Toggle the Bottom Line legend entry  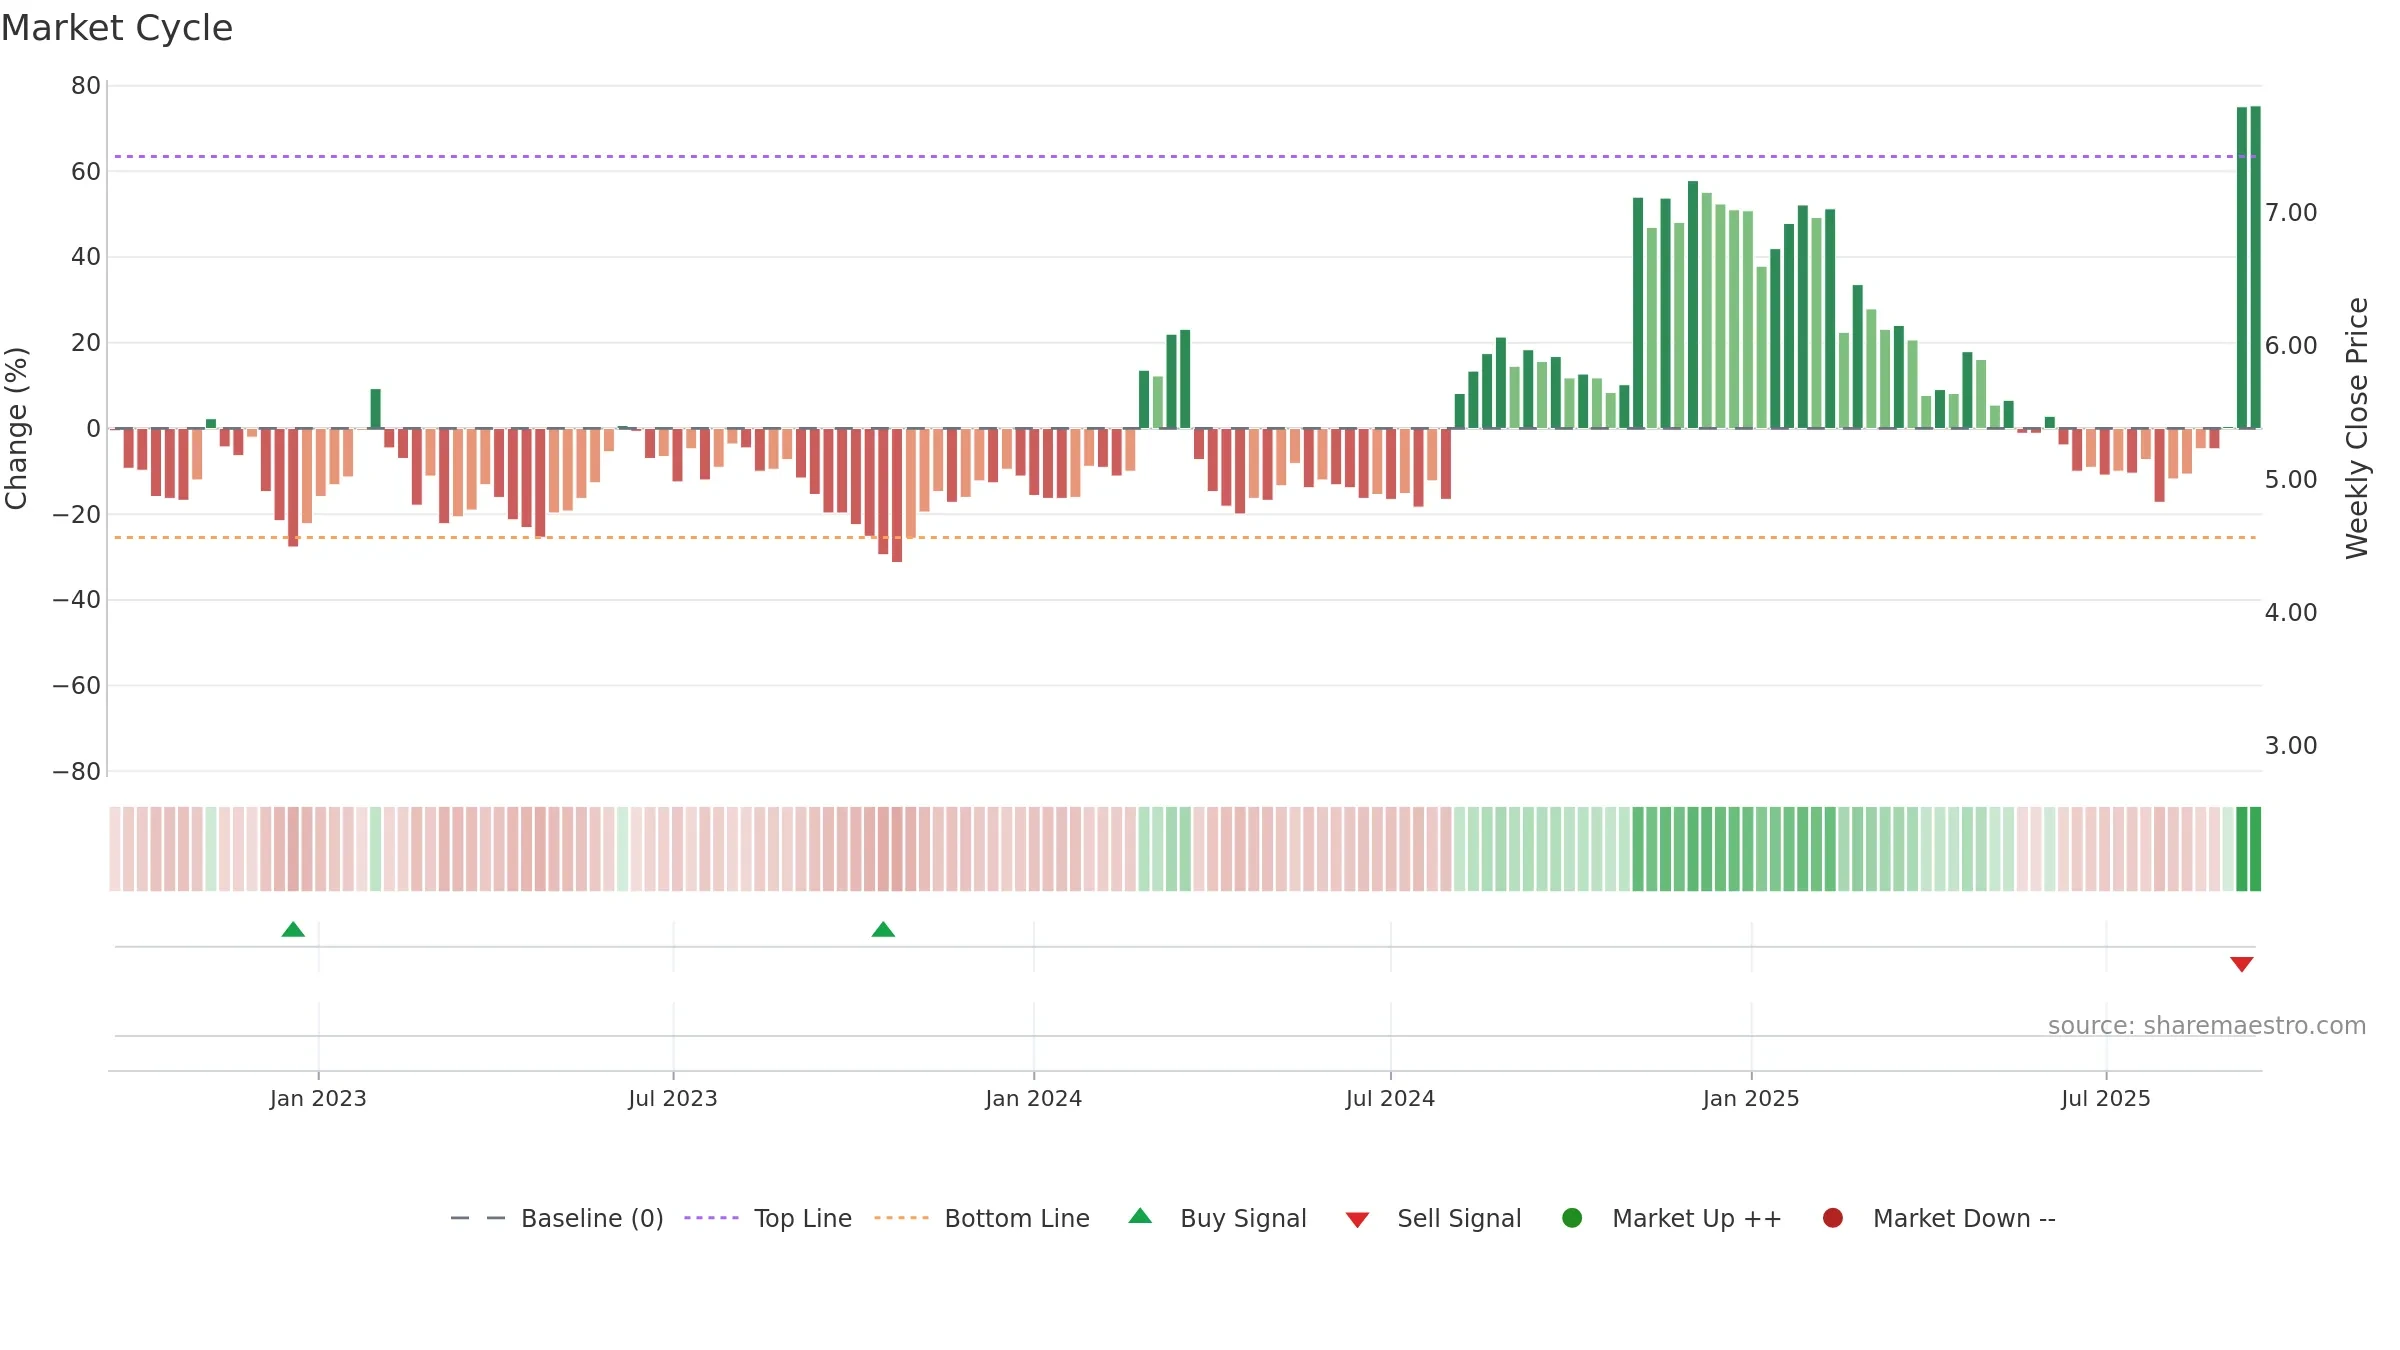pyautogui.click(x=982, y=1218)
